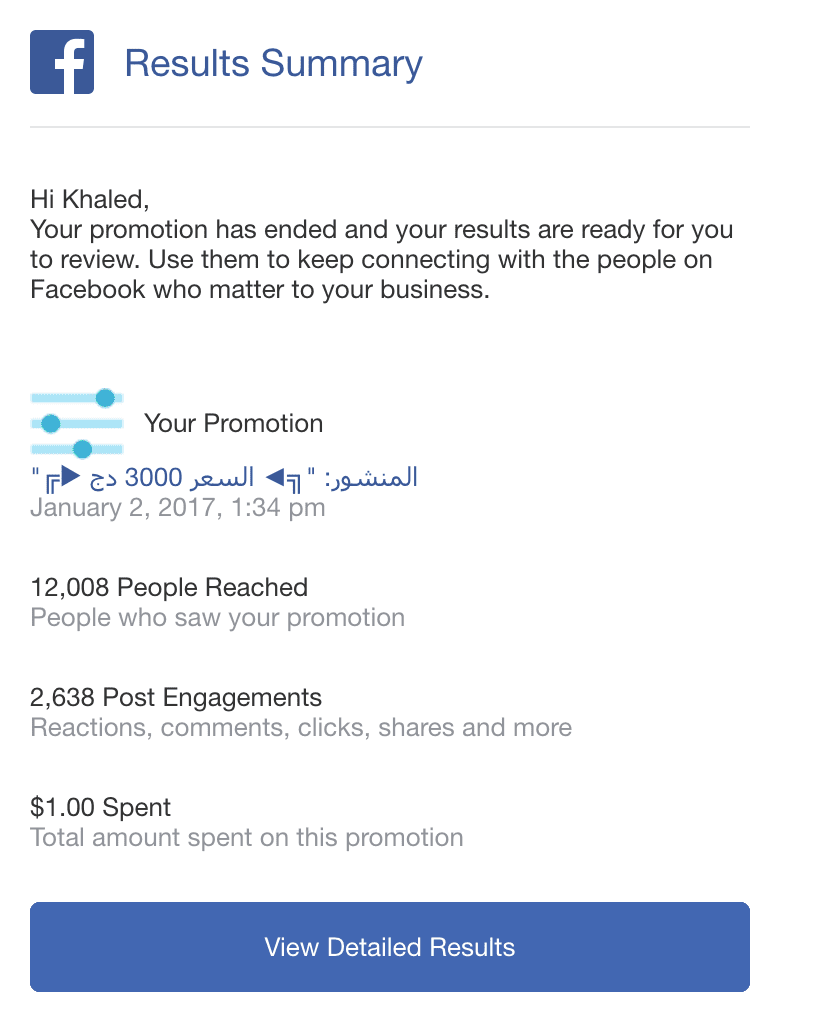This screenshot has width=818, height=1024.
Task: Click the Facebook who matter to your business line
Action: [x=260, y=291]
